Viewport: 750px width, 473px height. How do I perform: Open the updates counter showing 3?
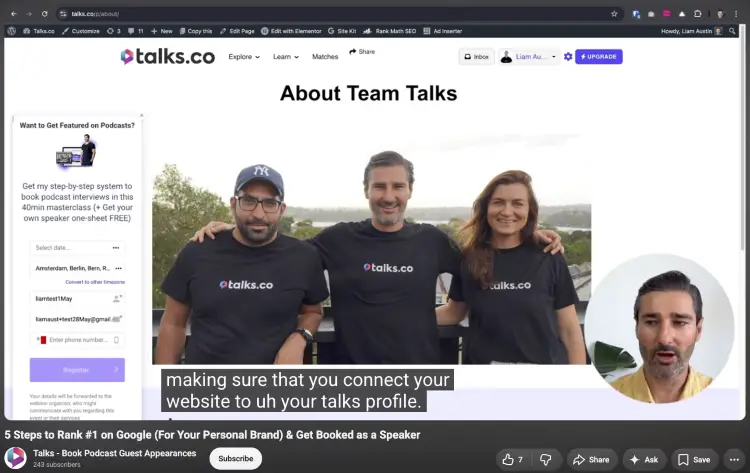click(x=114, y=31)
